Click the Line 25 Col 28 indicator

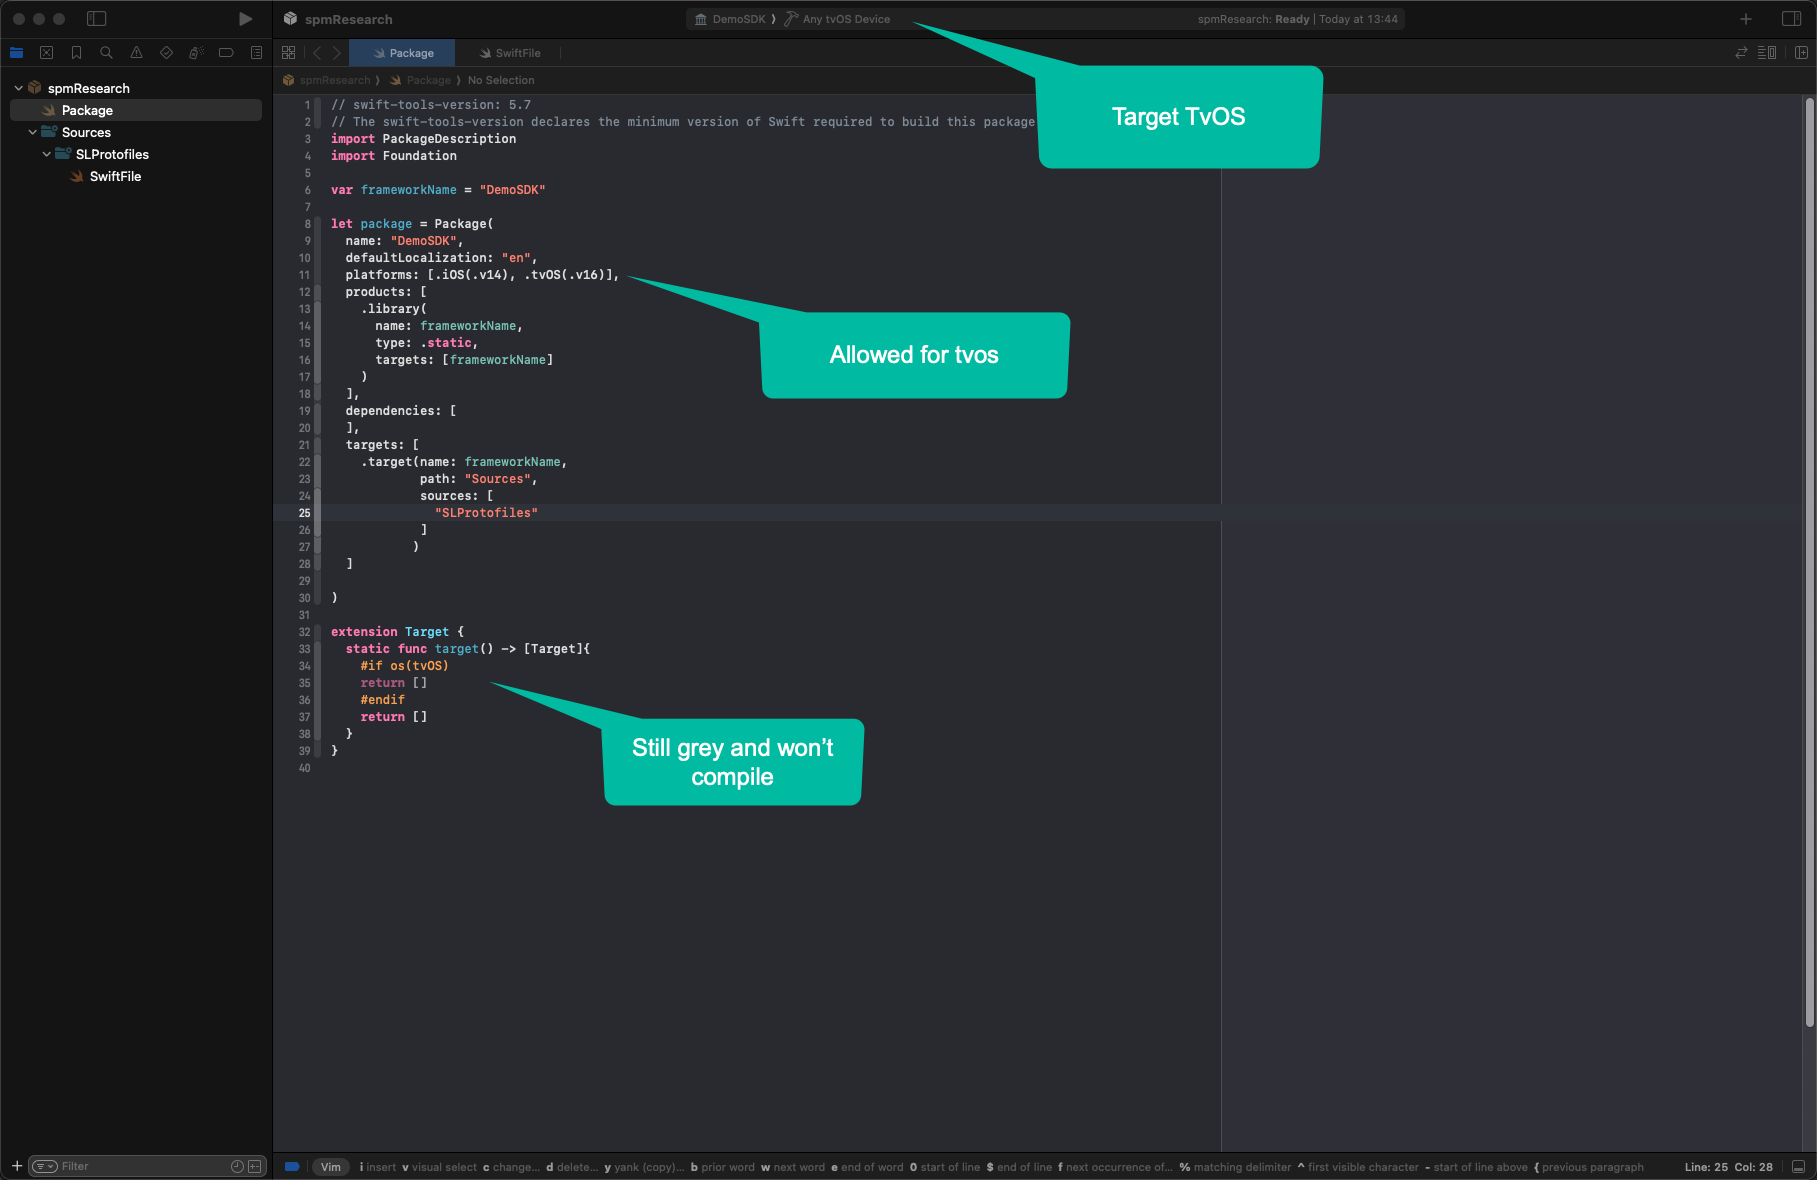[x=1728, y=1166]
